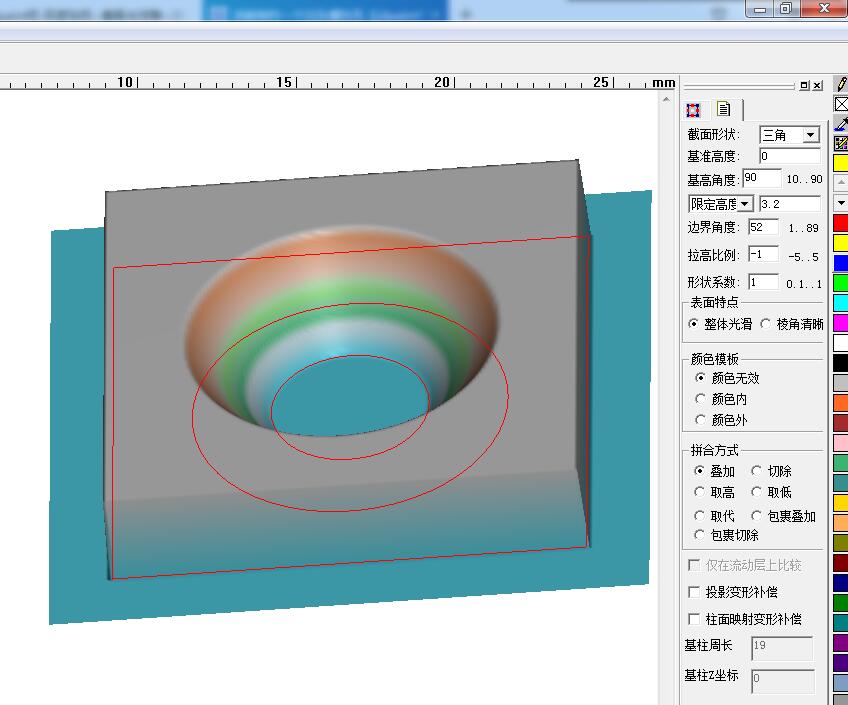848x705 pixels.
Task: Enable 投影变形补偿 checkbox
Action: click(694, 592)
